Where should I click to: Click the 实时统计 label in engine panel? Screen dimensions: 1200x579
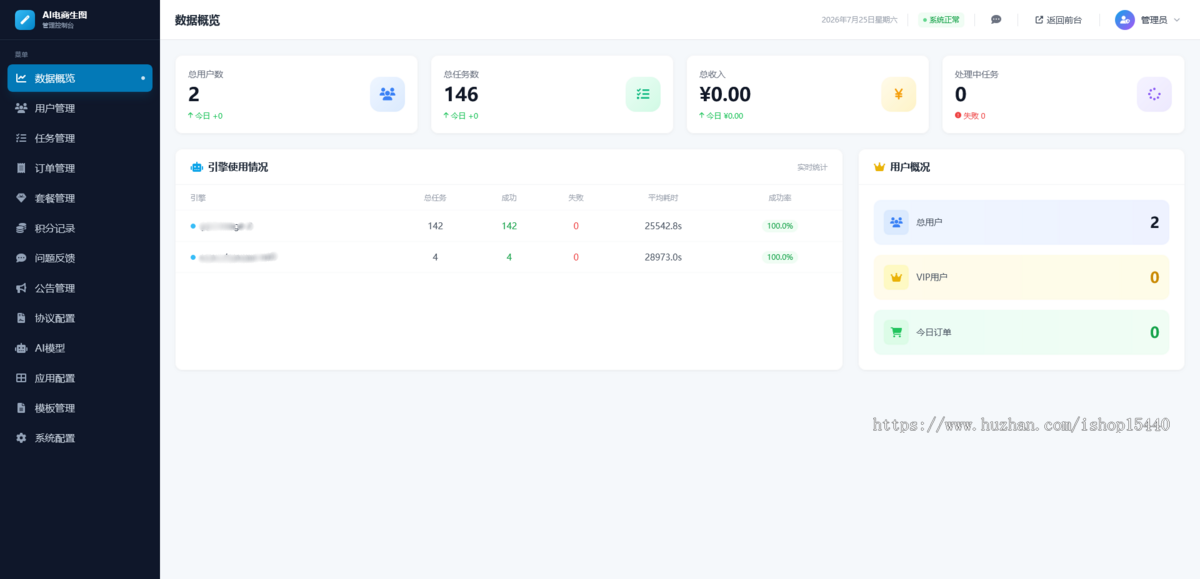click(812, 167)
